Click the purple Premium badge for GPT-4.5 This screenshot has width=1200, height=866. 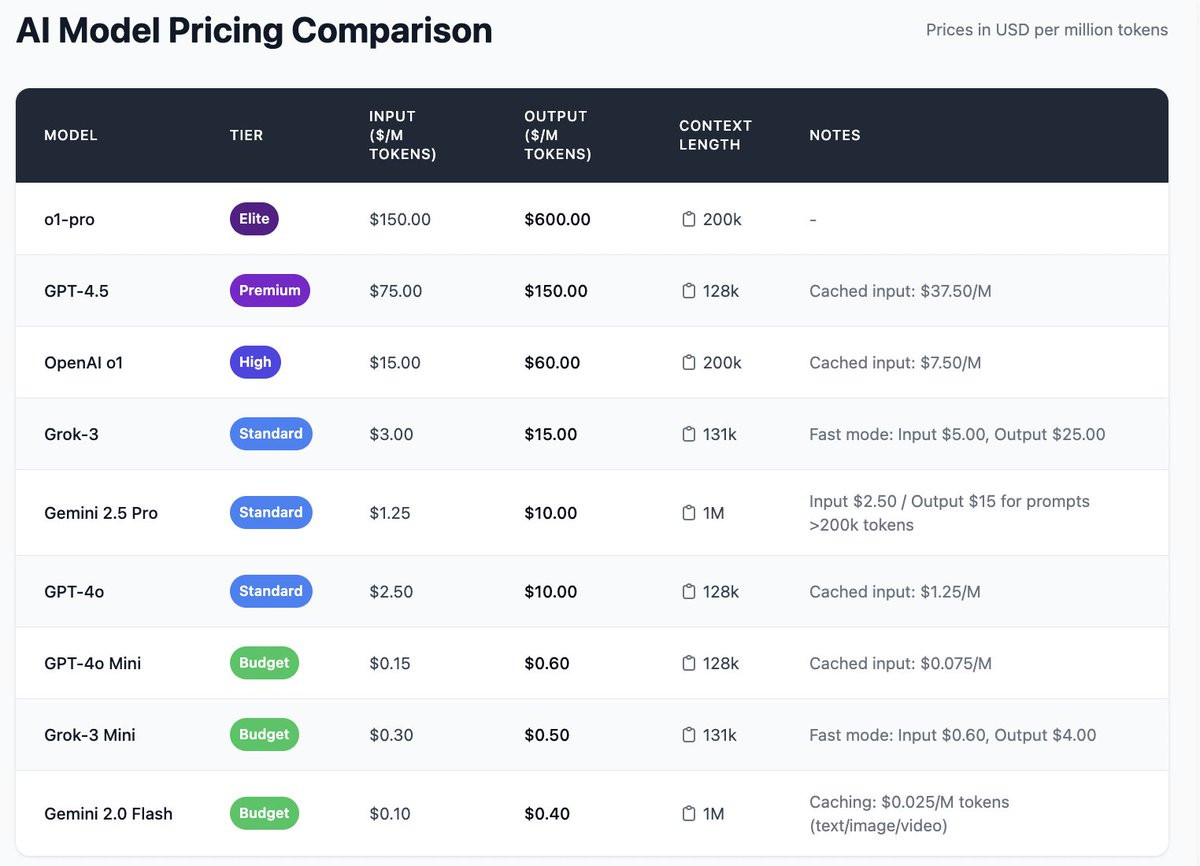[270, 291]
